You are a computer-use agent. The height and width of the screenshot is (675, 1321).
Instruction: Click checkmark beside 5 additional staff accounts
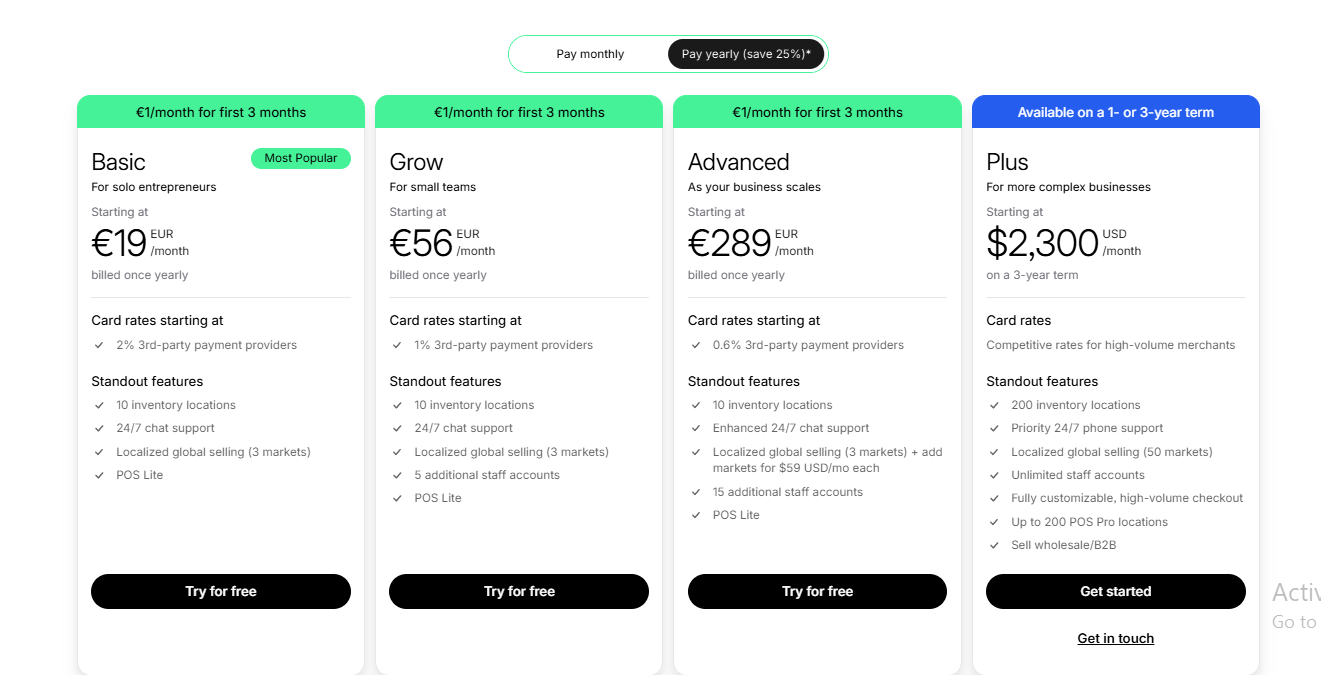pos(398,475)
